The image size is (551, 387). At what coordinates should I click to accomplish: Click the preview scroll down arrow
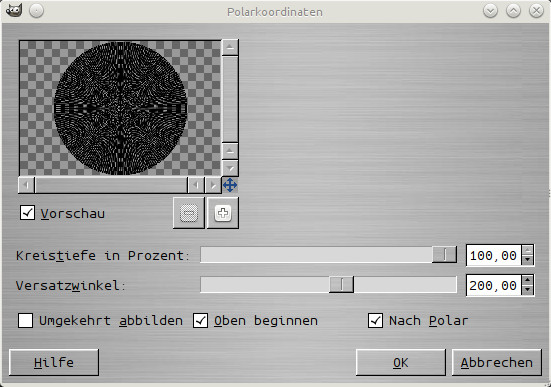[230, 168]
